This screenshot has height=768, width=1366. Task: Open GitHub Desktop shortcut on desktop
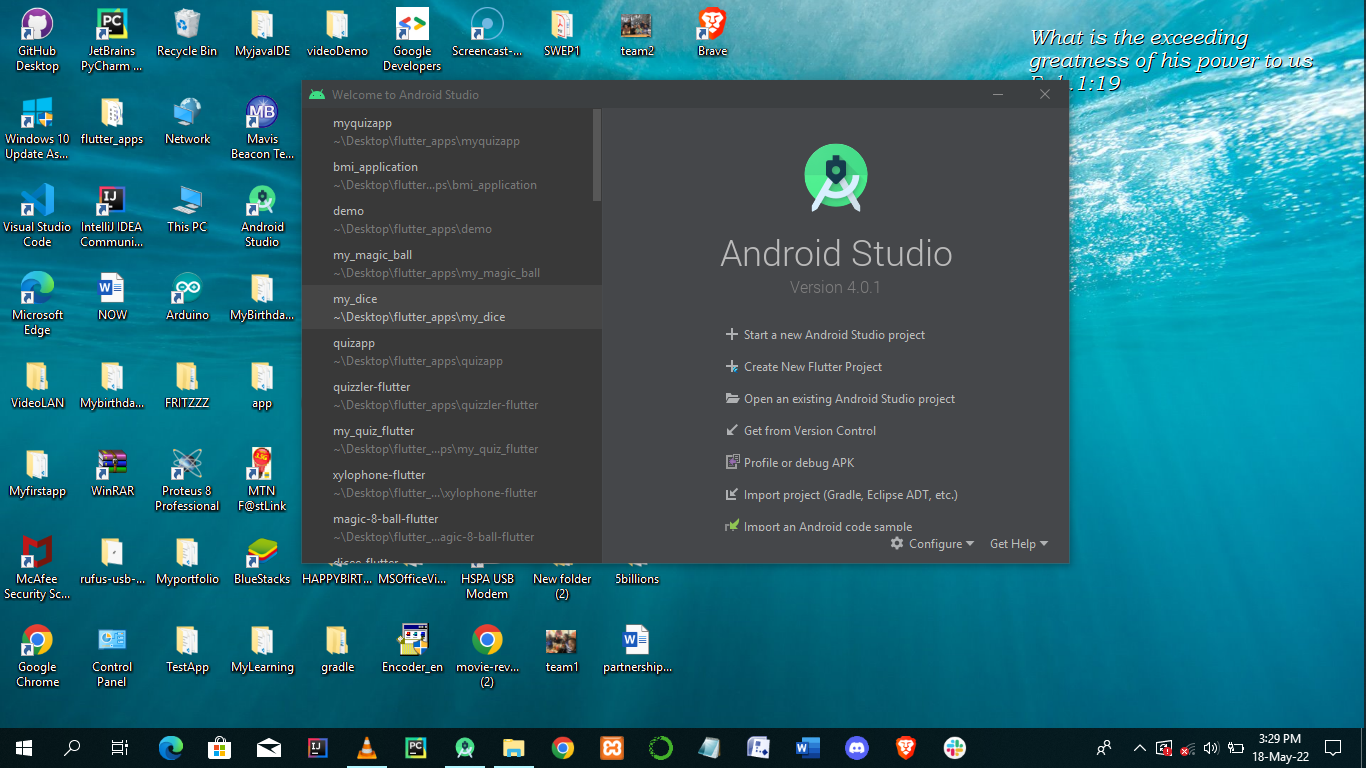(37, 41)
